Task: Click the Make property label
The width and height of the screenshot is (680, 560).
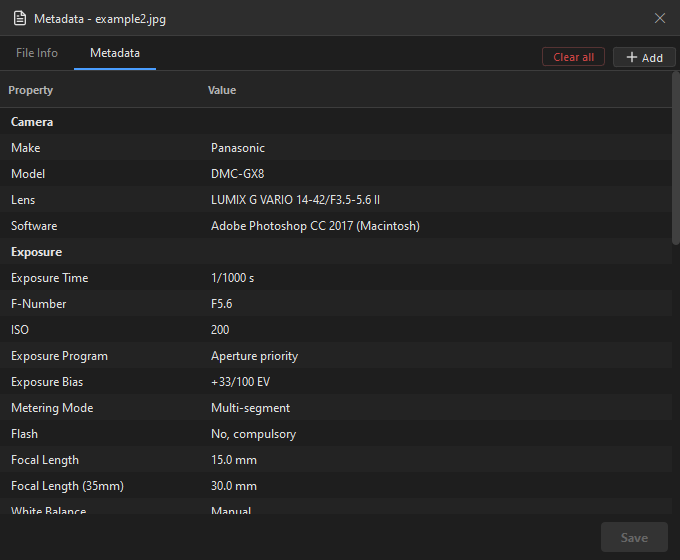Action: click(x=26, y=148)
